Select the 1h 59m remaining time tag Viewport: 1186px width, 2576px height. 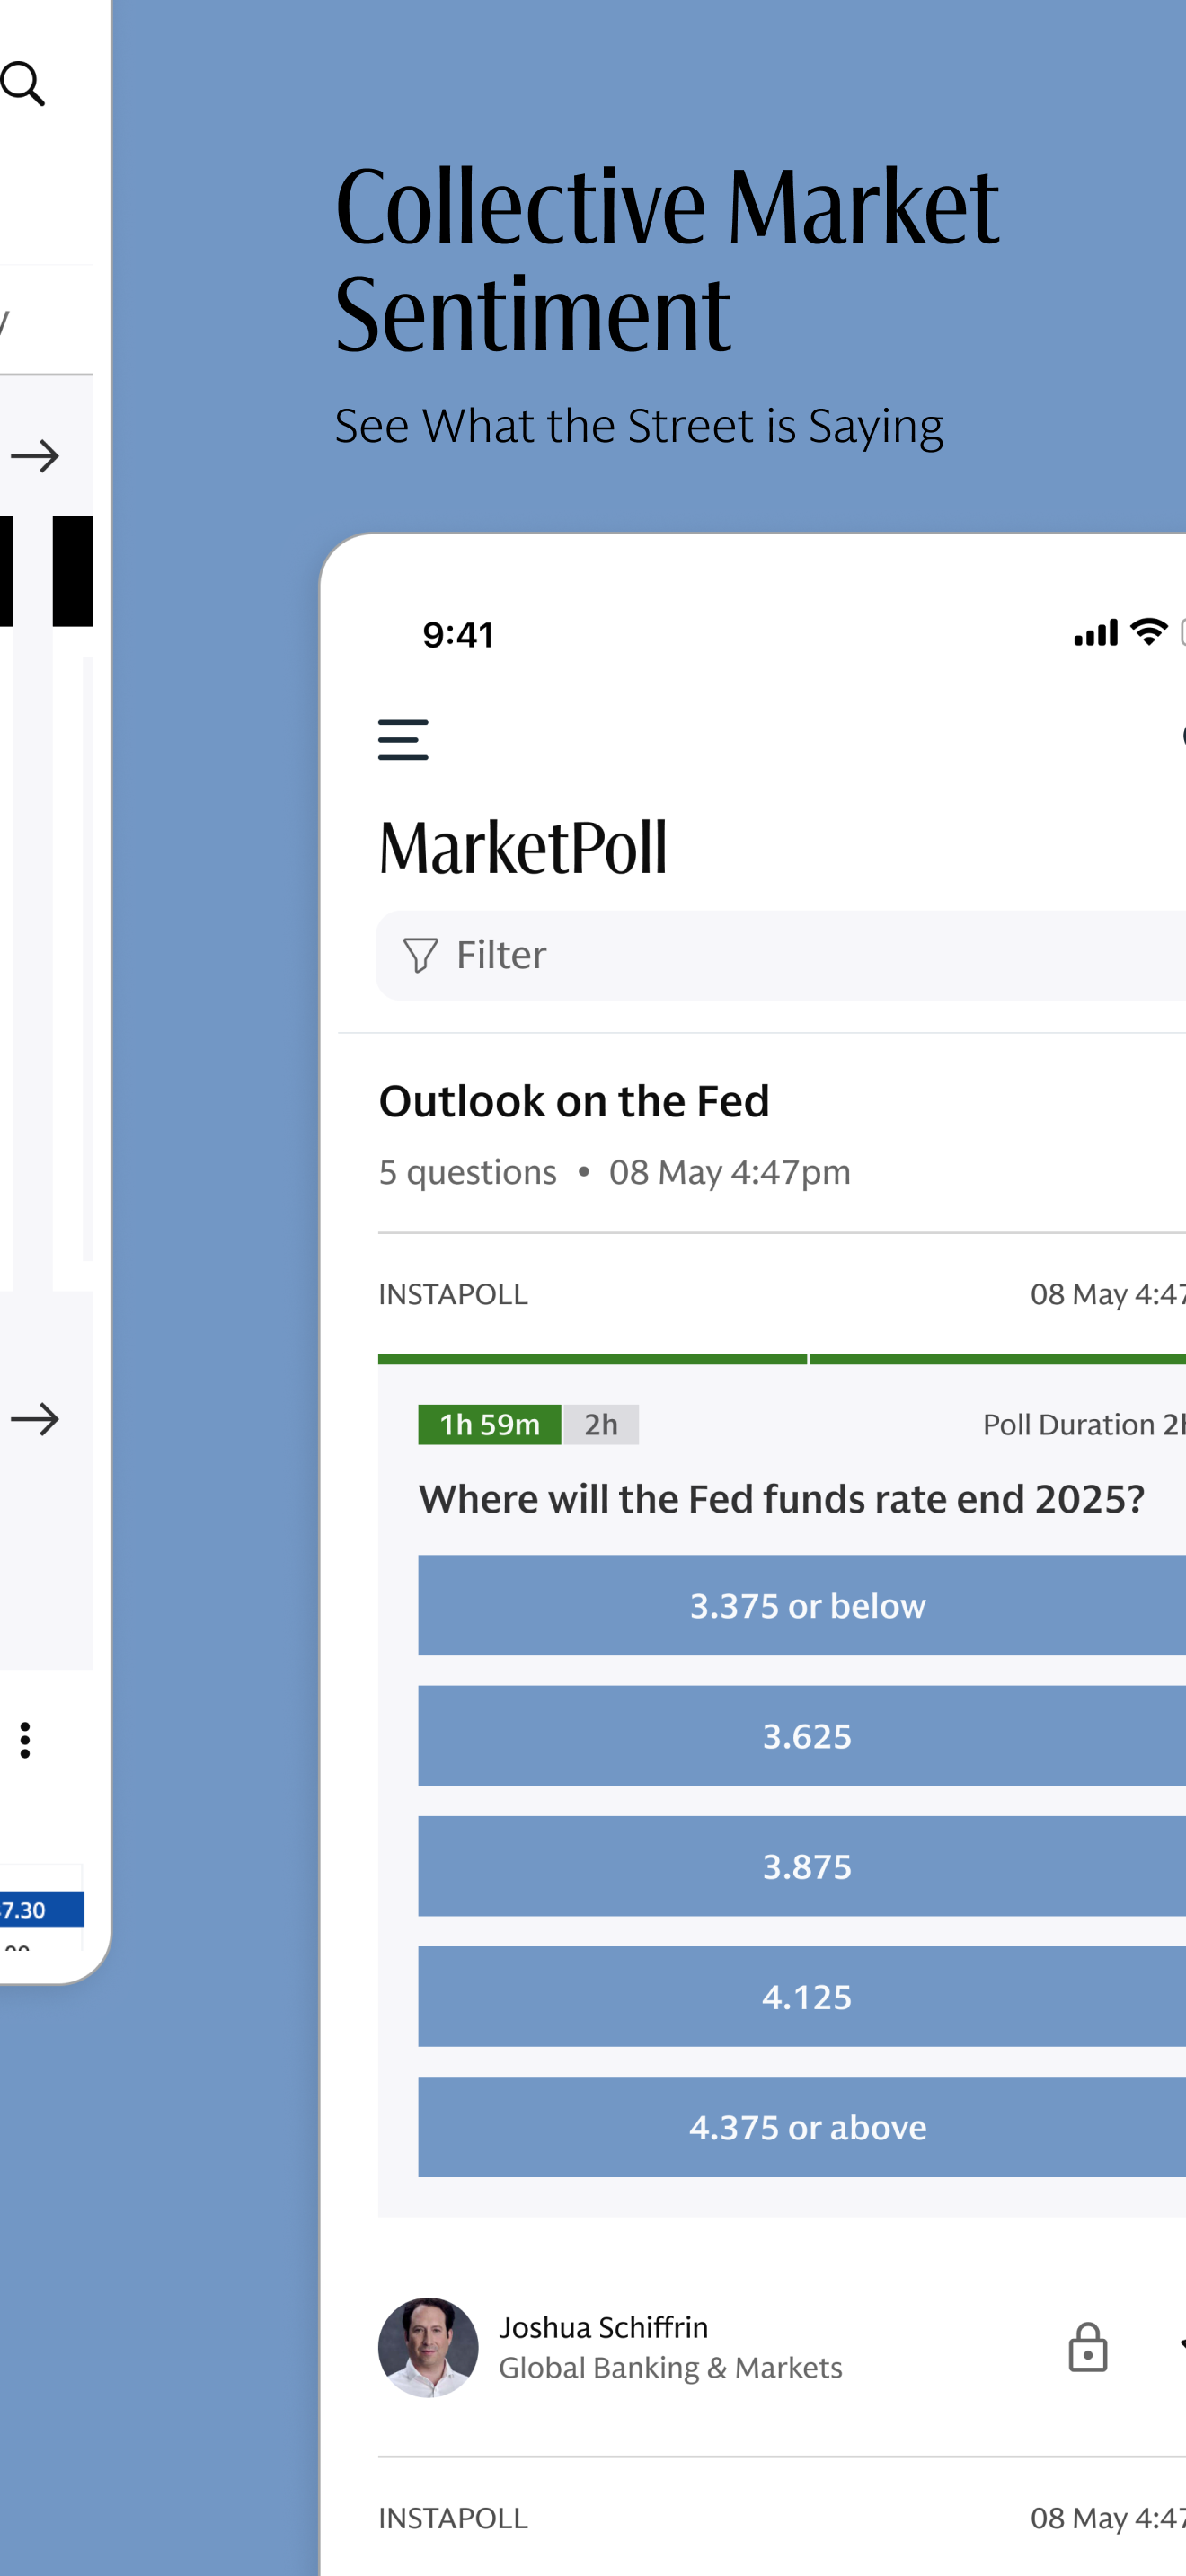coord(490,1424)
